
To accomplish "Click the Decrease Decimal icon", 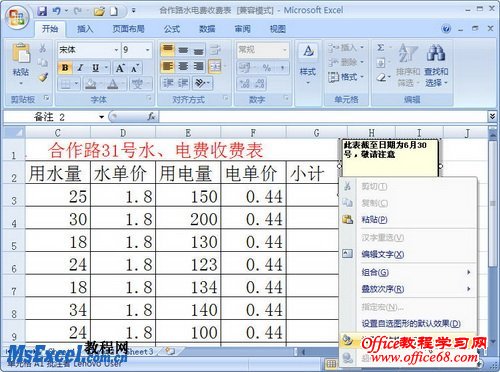I will tap(260, 83).
